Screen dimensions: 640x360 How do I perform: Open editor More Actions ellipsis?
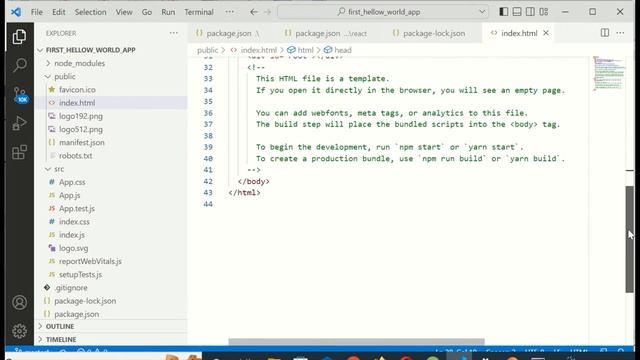click(x=620, y=33)
